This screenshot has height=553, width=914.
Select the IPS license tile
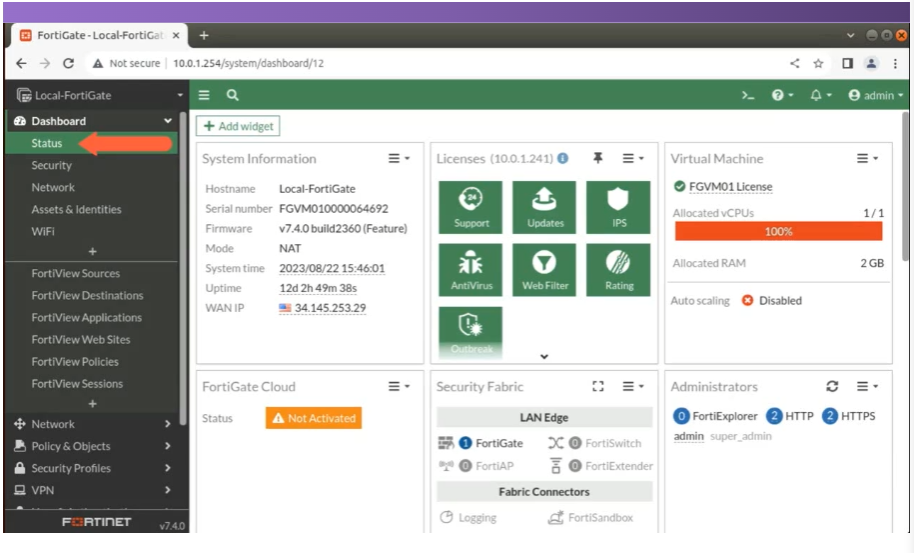coord(618,207)
